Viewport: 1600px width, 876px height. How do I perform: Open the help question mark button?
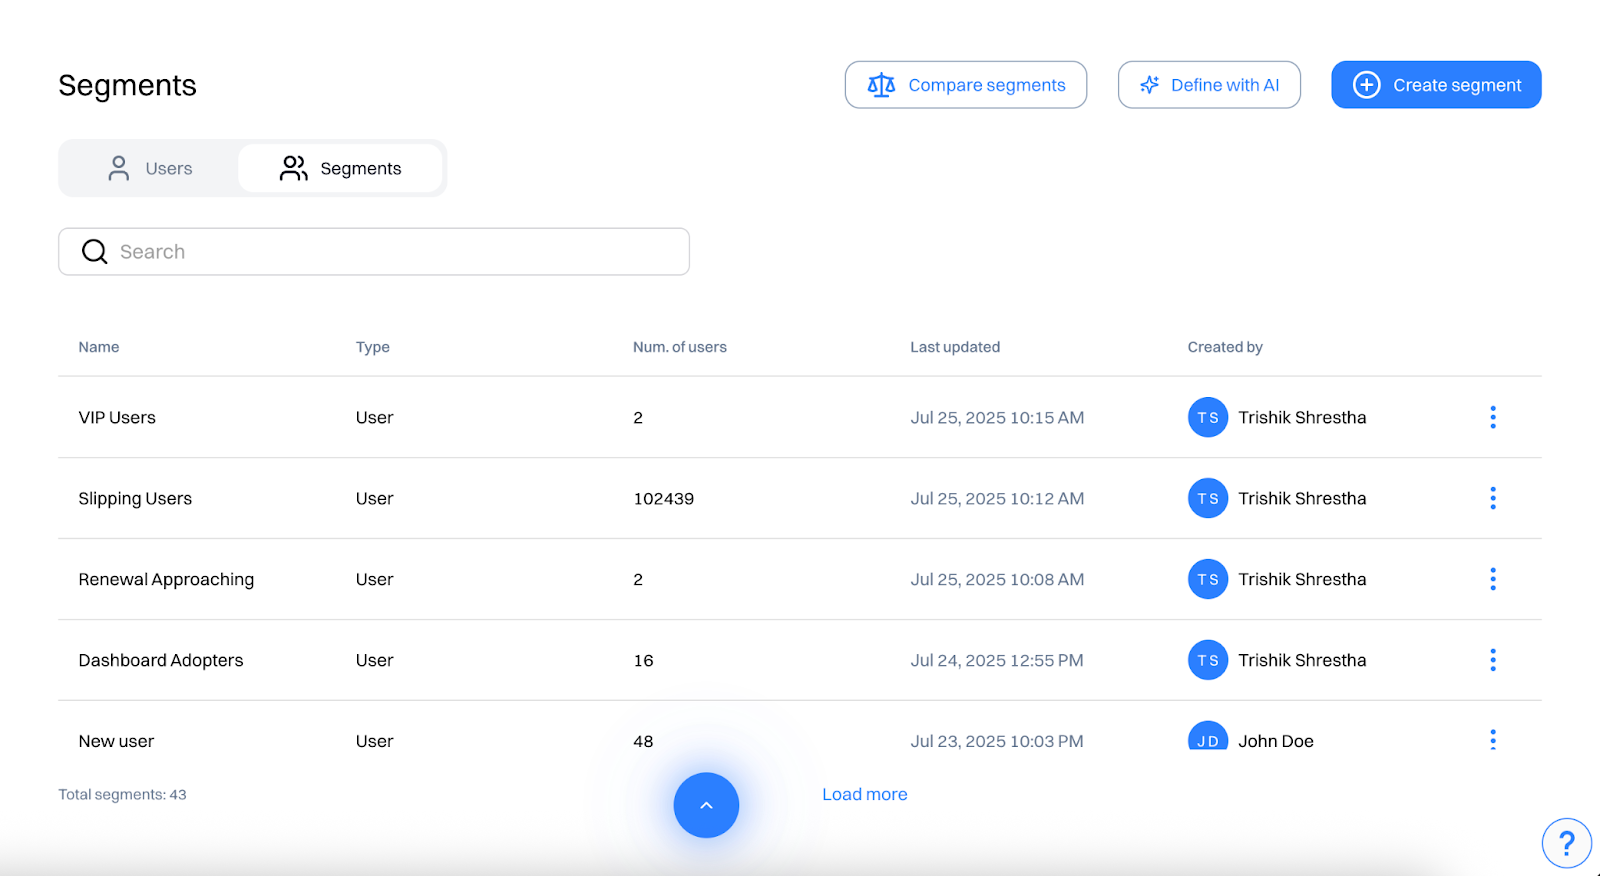tap(1566, 843)
